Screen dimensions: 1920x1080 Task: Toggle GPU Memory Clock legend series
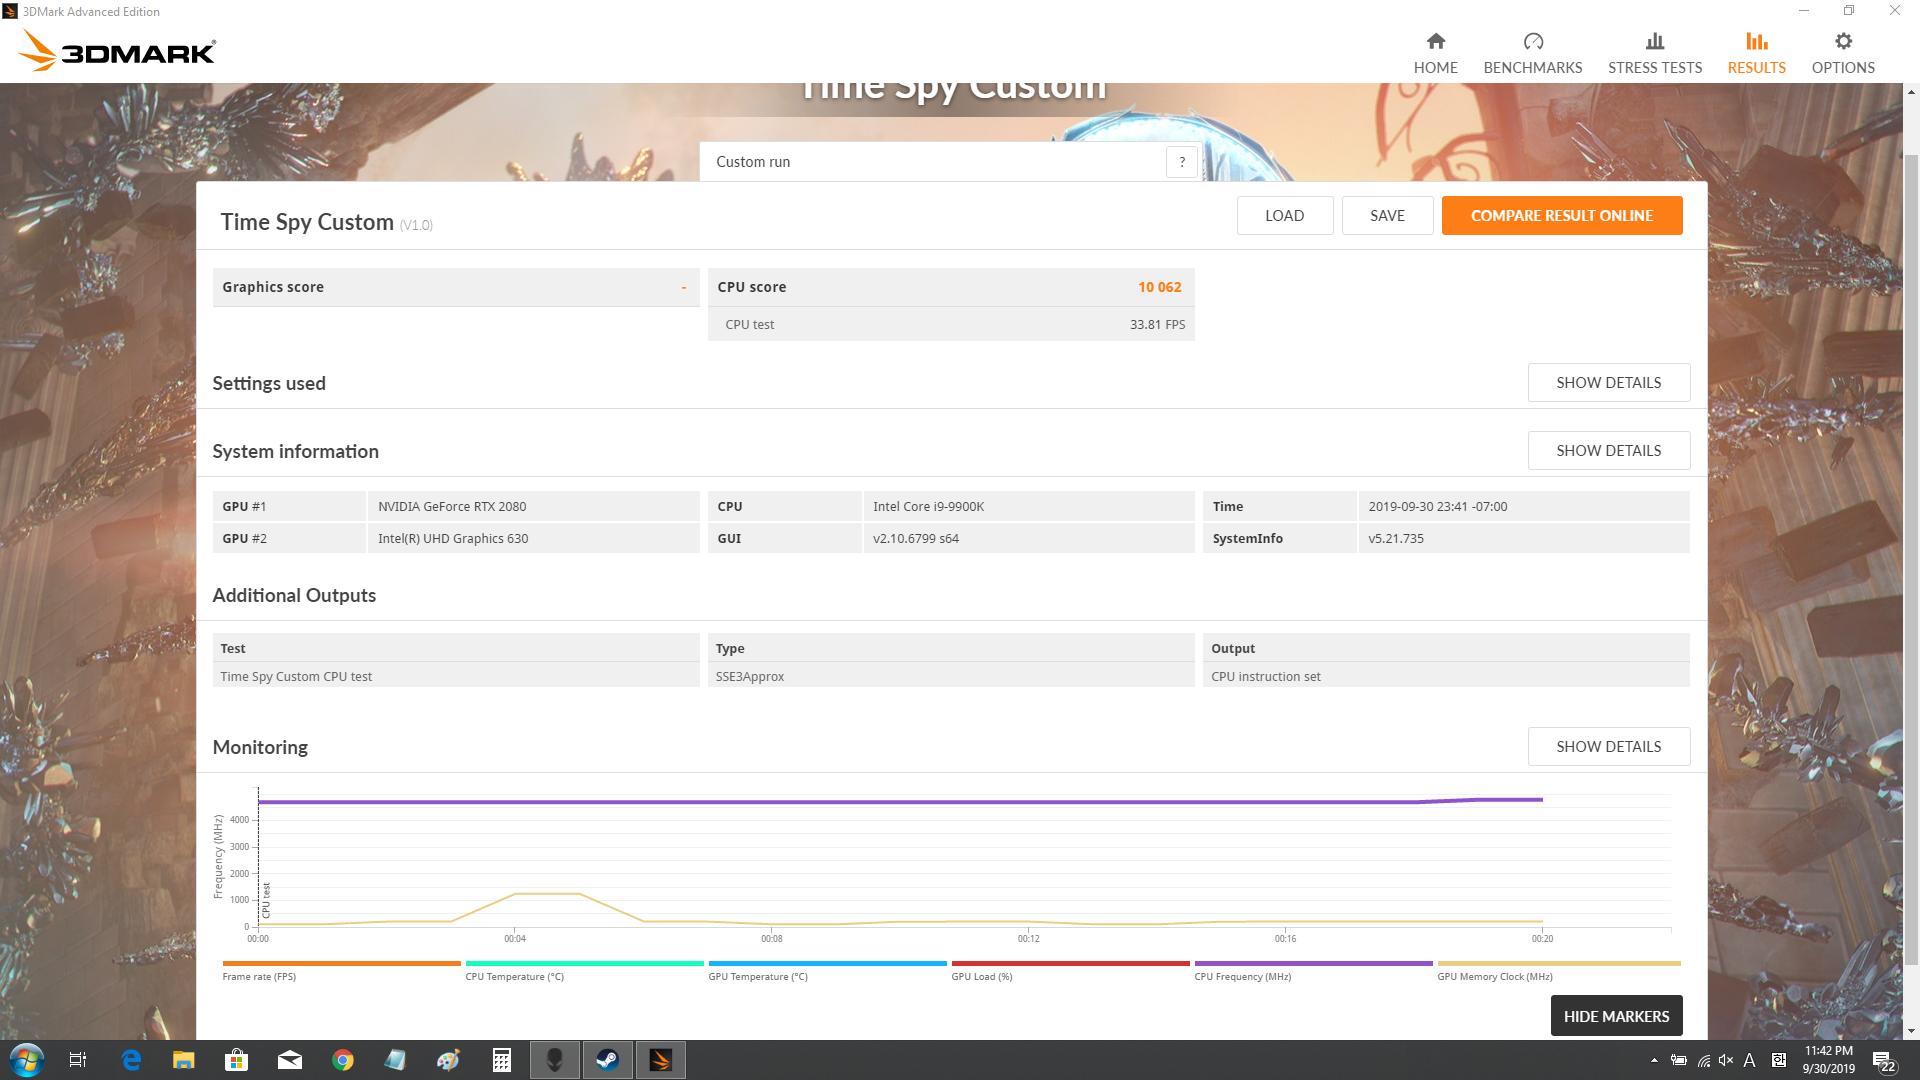tap(1558, 971)
